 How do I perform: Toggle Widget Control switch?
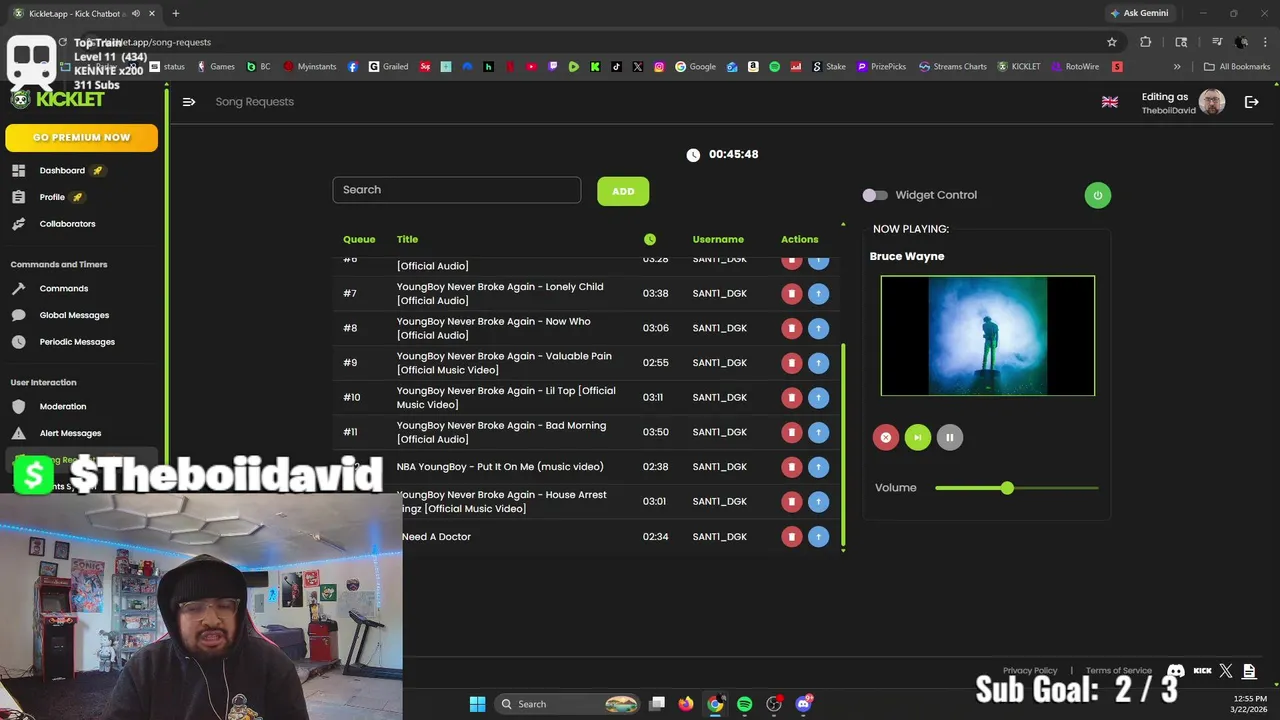click(875, 195)
